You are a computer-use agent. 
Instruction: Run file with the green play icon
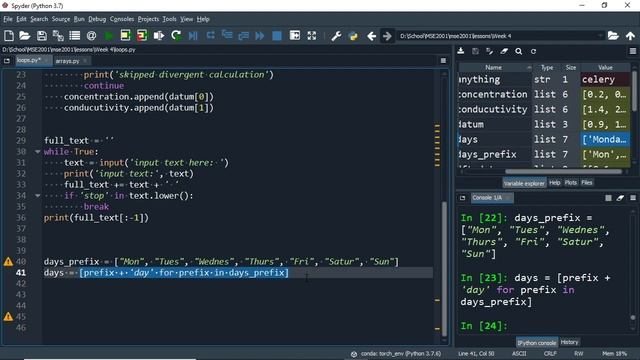pos(109,36)
